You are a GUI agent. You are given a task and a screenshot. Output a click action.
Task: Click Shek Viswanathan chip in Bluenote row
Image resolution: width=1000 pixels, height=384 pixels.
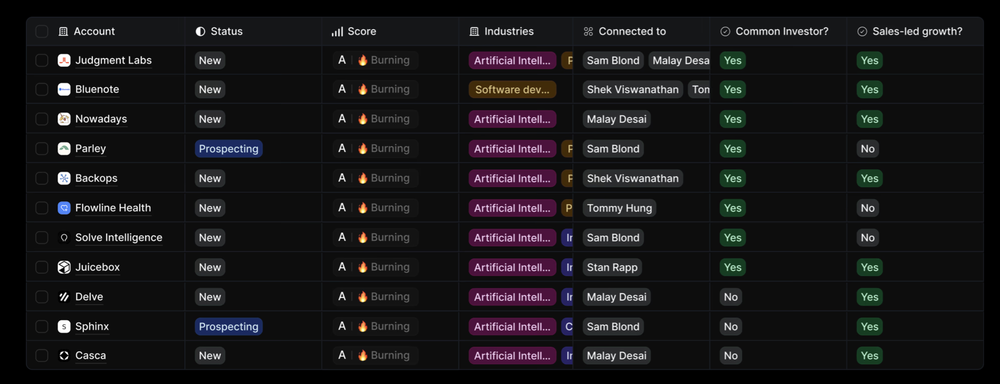633,89
